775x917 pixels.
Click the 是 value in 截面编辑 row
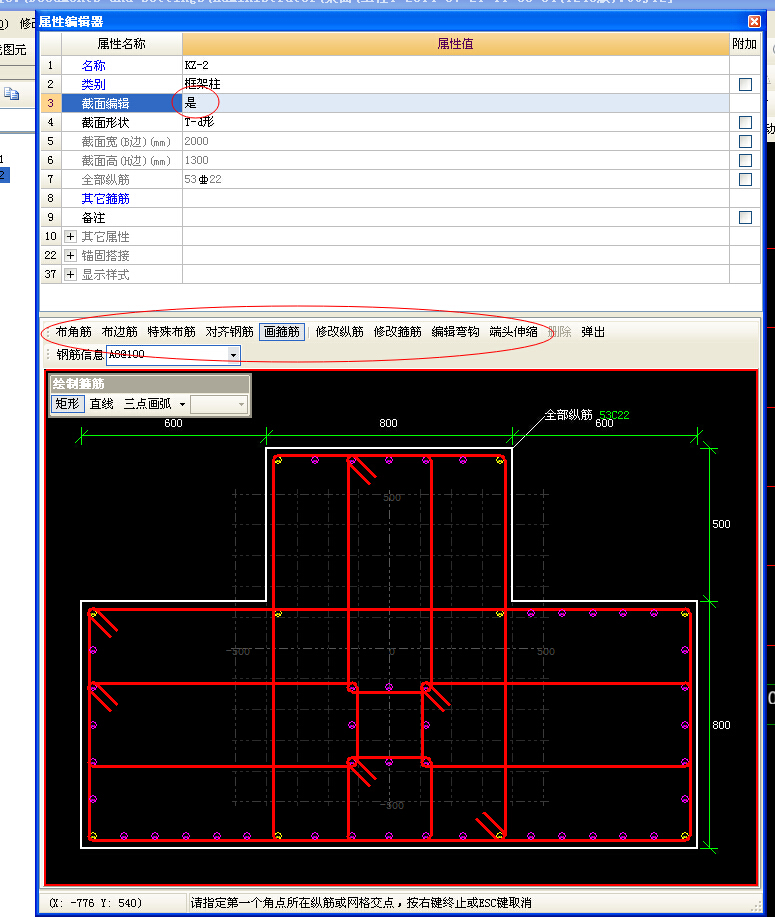pos(191,103)
